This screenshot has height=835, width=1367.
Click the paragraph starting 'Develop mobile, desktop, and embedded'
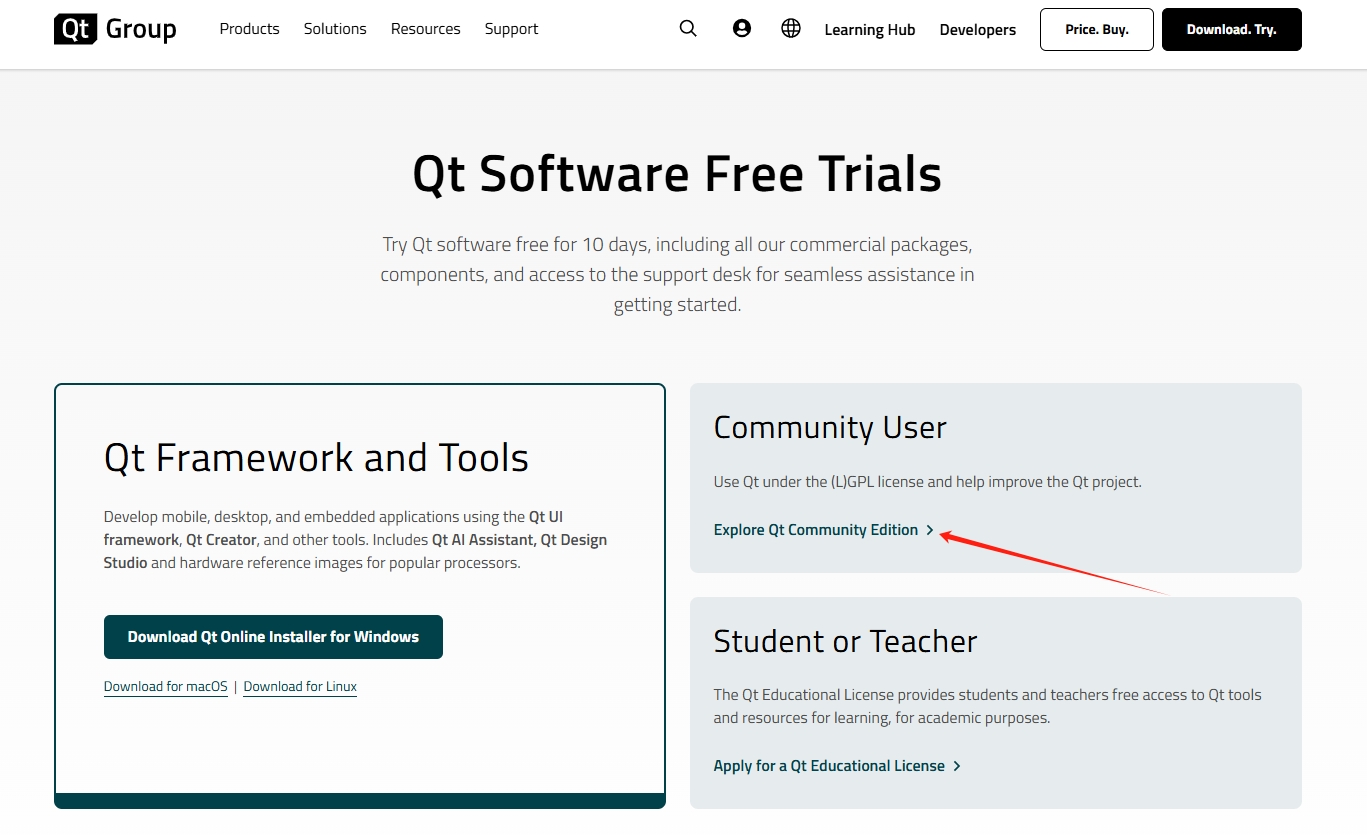(x=355, y=540)
